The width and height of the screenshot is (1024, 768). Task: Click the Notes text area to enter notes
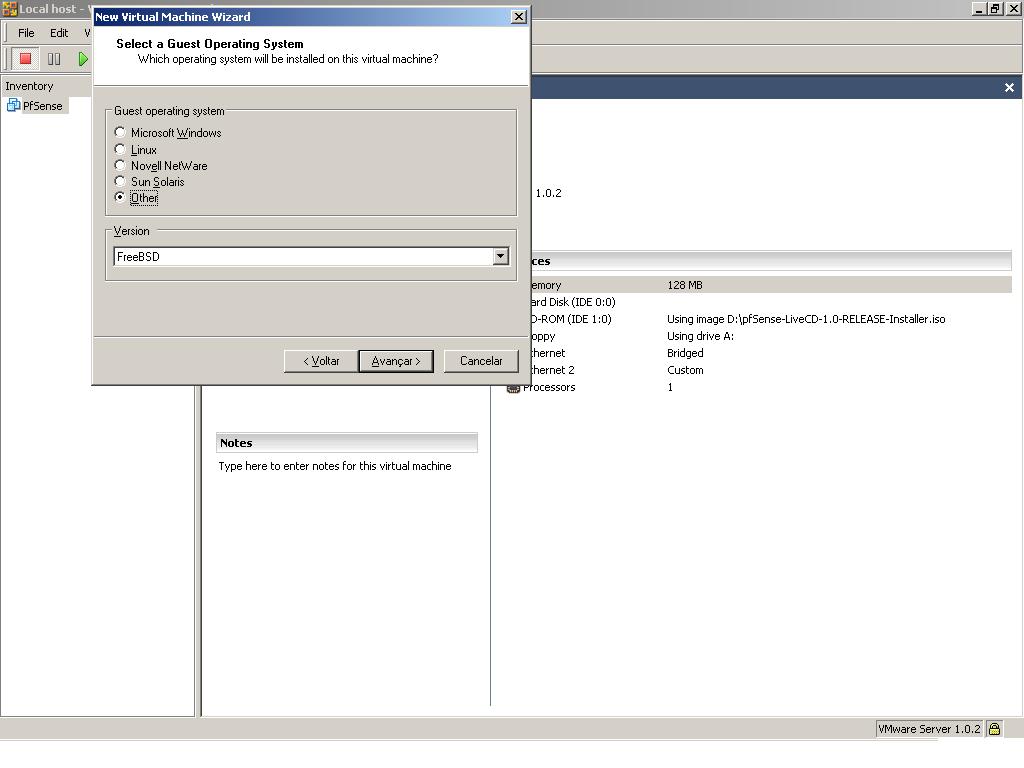click(335, 466)
